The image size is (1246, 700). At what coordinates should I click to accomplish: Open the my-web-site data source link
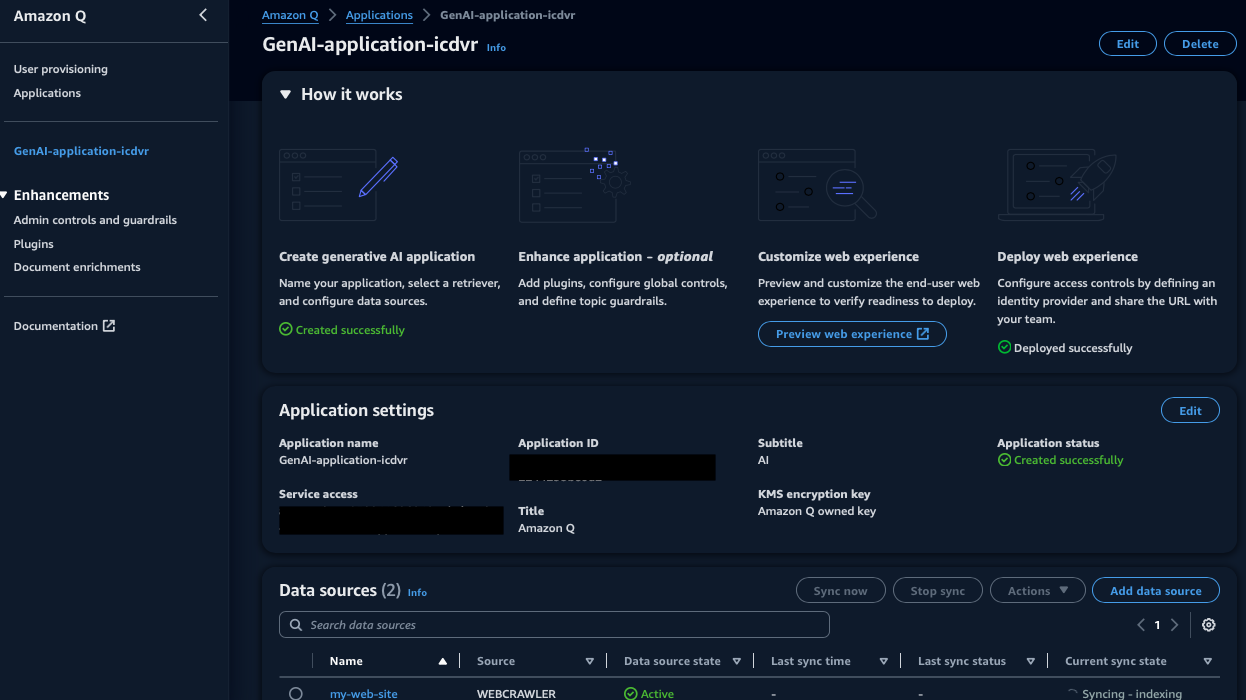(x=364, y=694)
